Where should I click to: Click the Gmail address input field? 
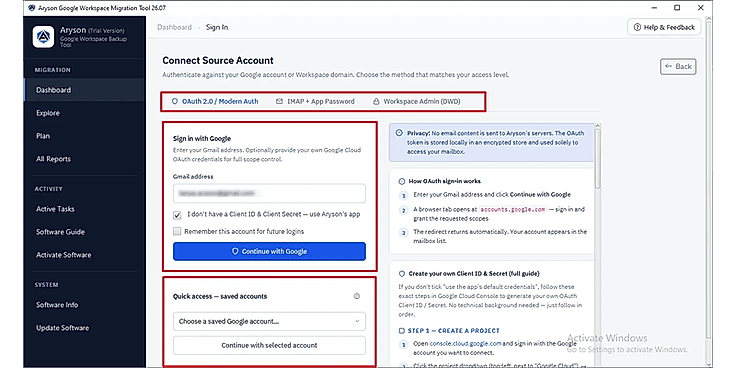click(269, 193)
